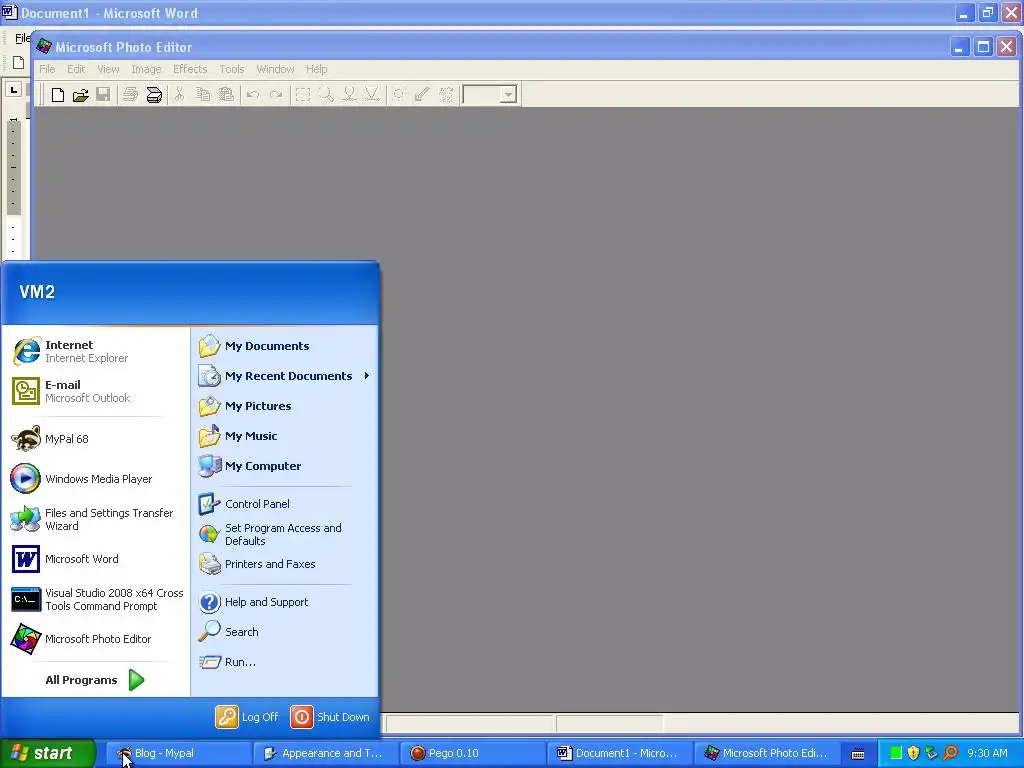This screenshot has width=1024, height=768.
Task: Click the Set Transparent Color pencil icon
Action: tap(422, 95)
